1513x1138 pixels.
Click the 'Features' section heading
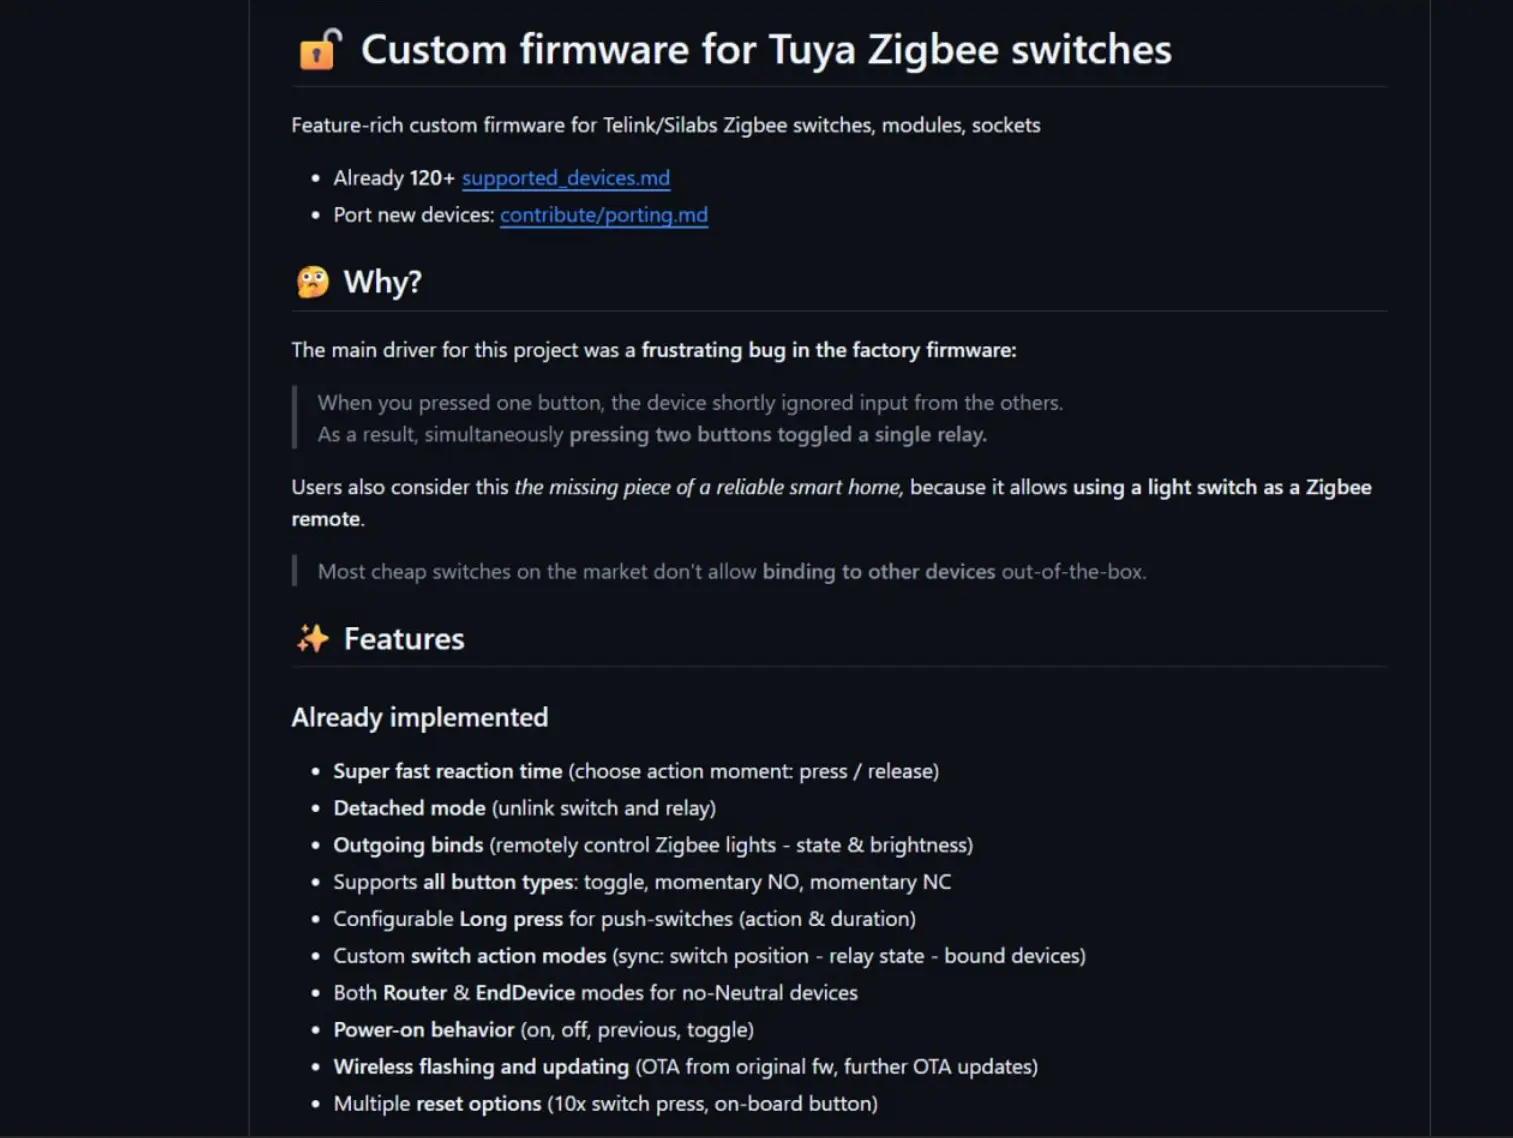(404, 639)
